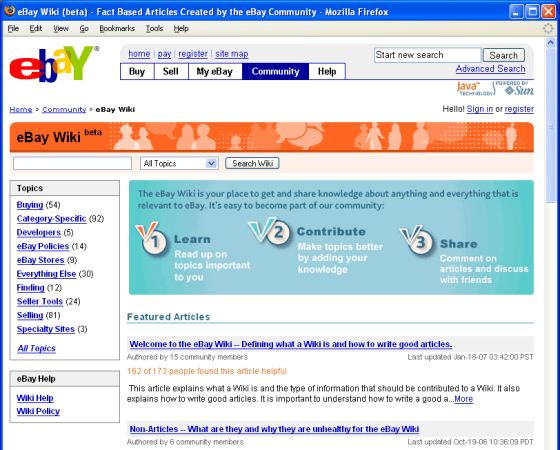560x450 pixels.
Task: Click the Sign in link
Action: (480, 109)
